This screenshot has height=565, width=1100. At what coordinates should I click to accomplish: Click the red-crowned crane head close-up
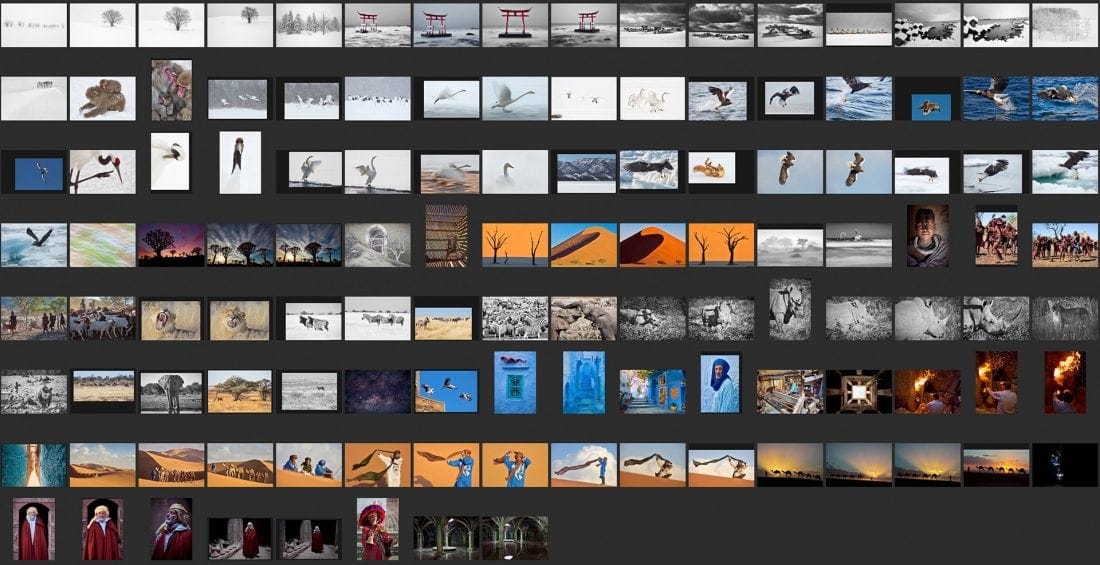[x=102, y=172]
